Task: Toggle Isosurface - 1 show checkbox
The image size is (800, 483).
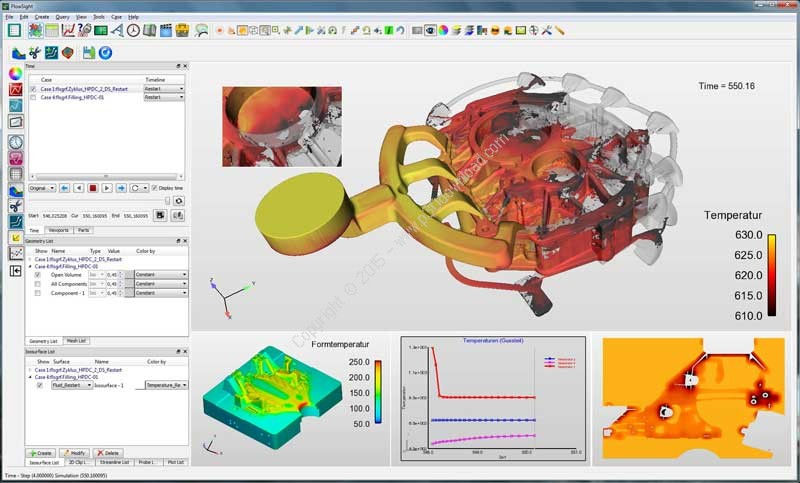Action: coord(40,386)
